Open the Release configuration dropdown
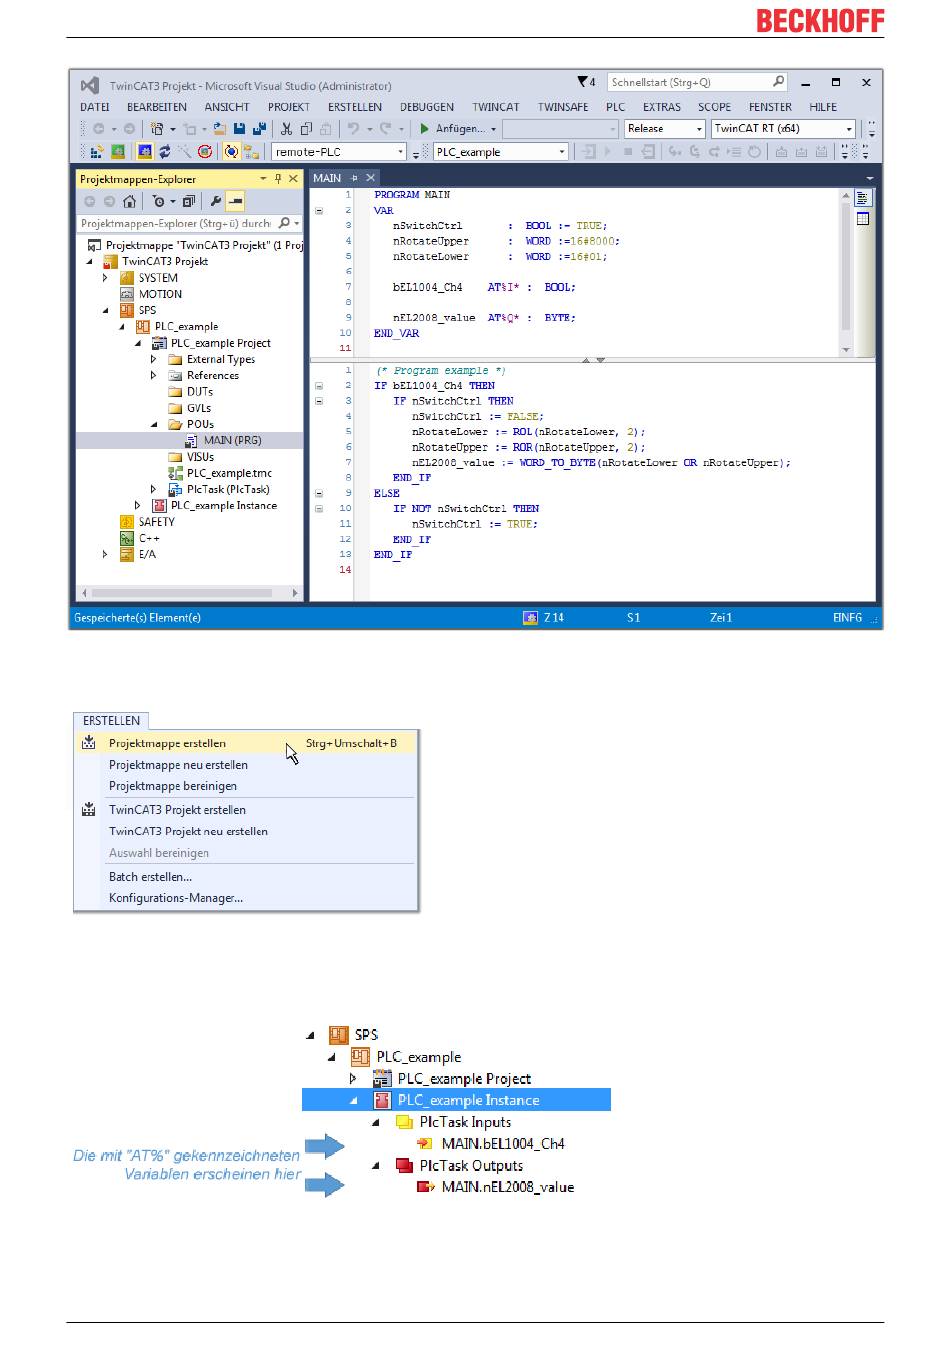The height and width of the screenshot is (1369, 950). point(699,129)
